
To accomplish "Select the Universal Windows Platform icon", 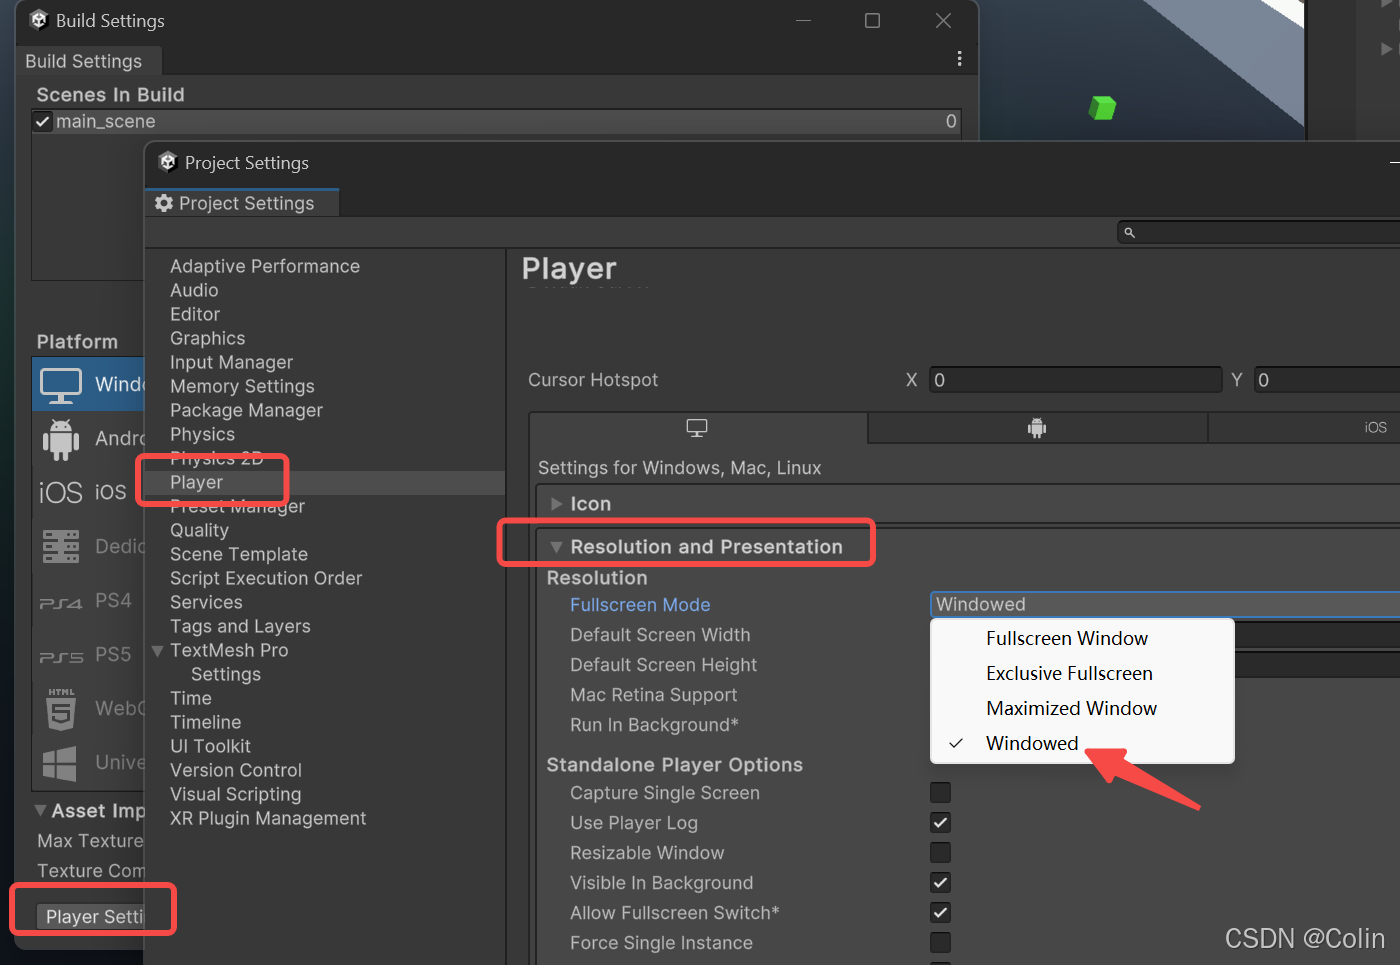I will [60, 763].
